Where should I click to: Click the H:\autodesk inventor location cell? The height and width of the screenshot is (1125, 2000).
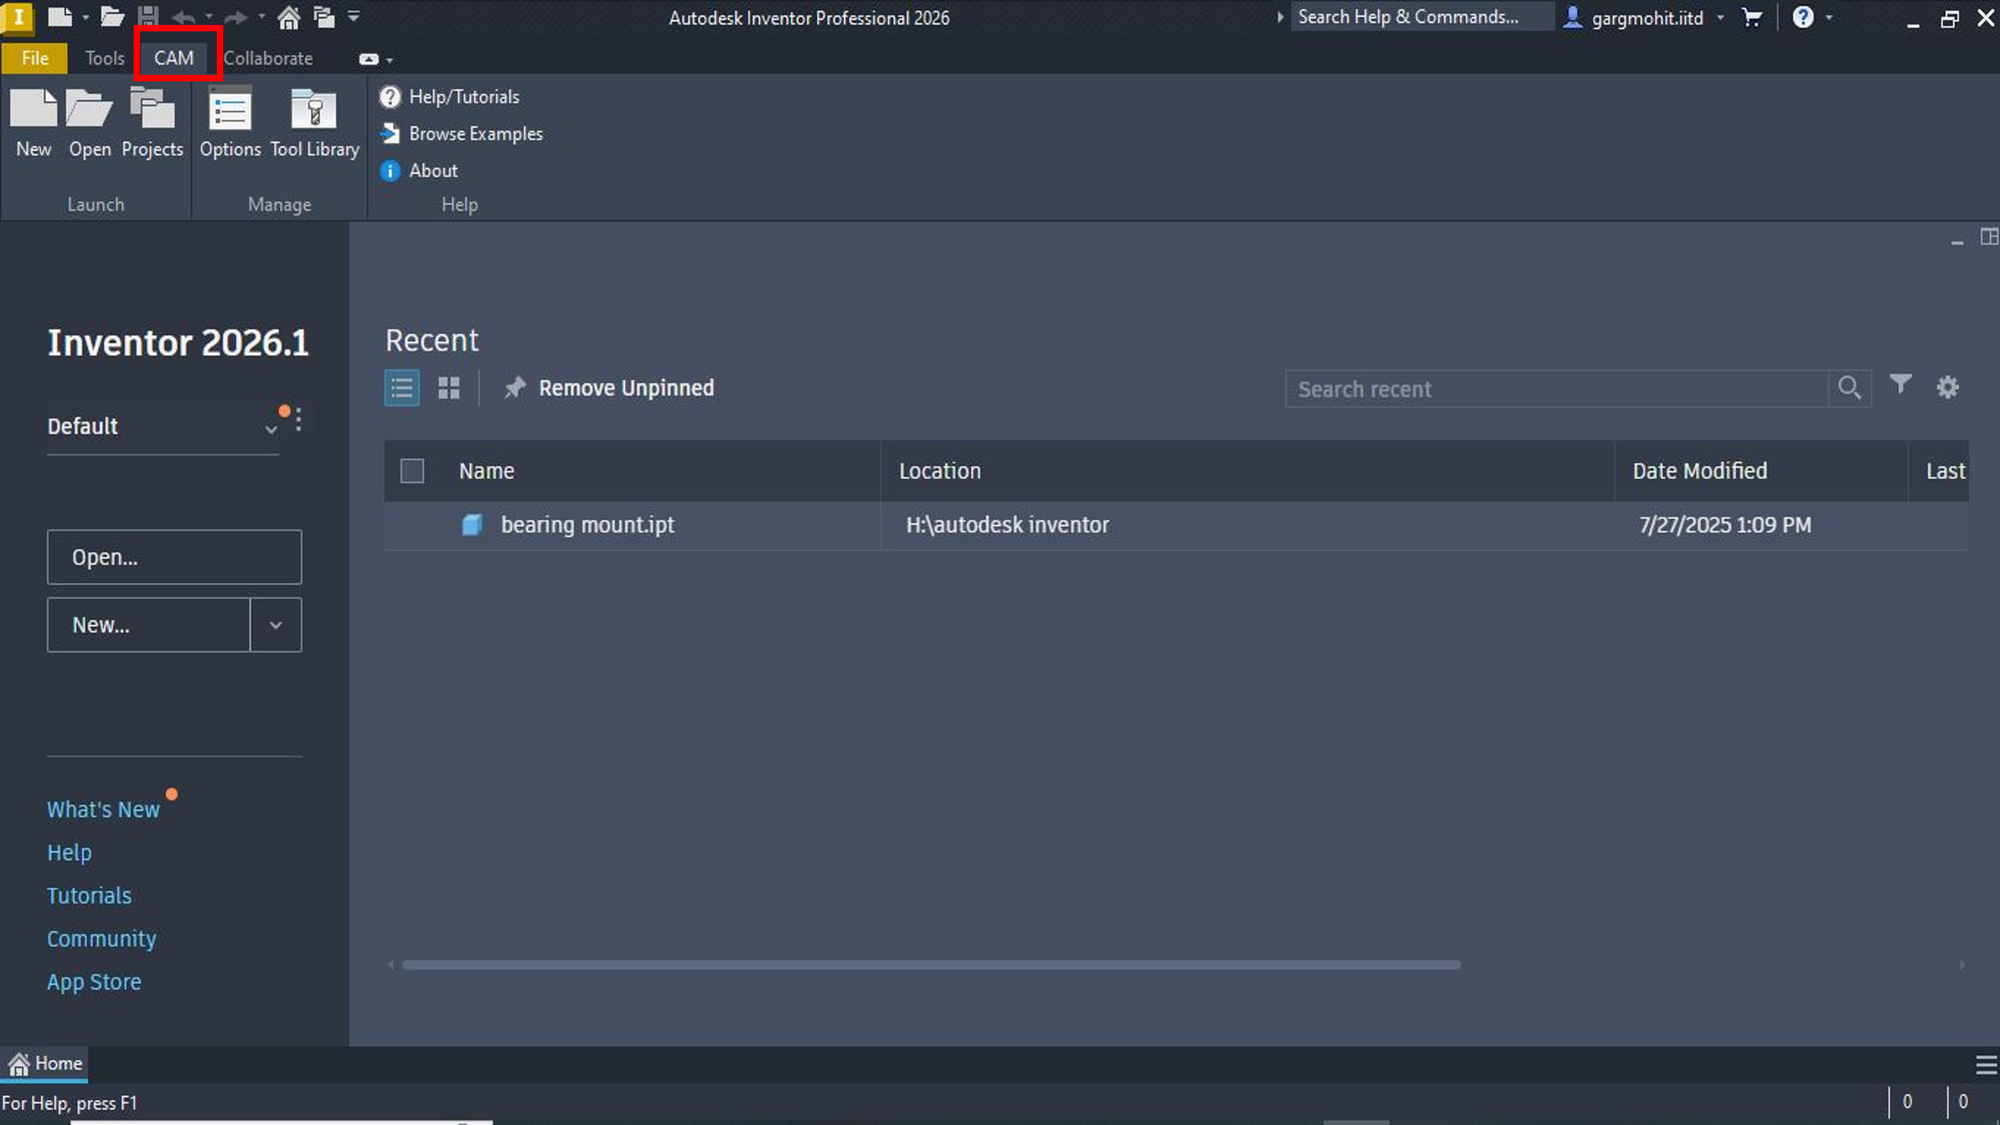[x=1007, y=525]
